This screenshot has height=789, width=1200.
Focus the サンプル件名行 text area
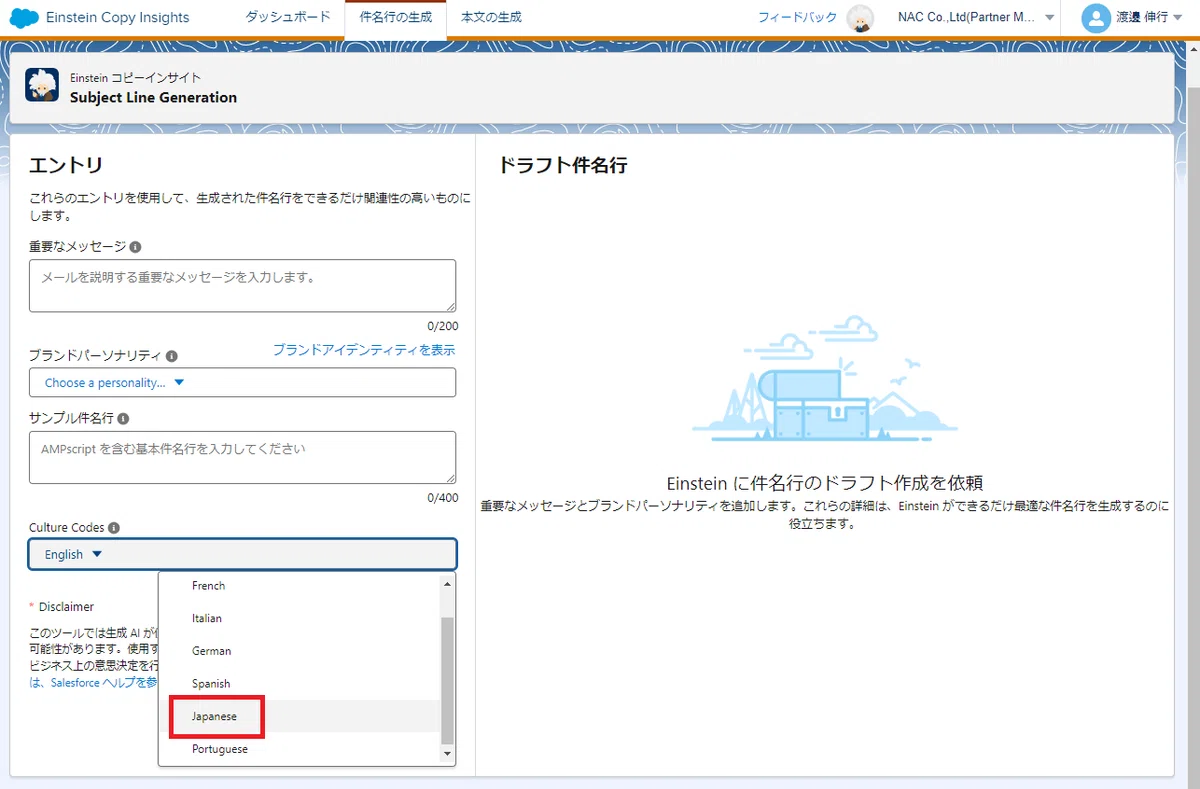pyautogui.click(x=242, y=458)
